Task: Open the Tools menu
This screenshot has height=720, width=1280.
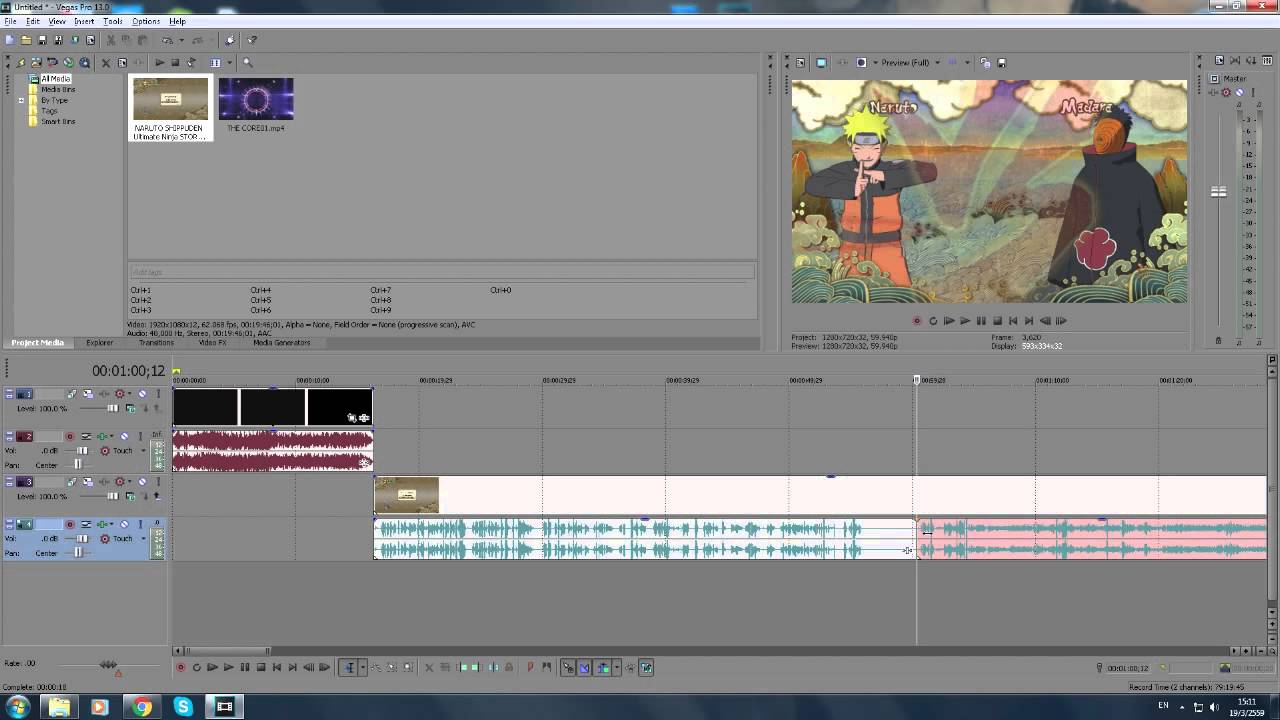Action: coord(112,21)
